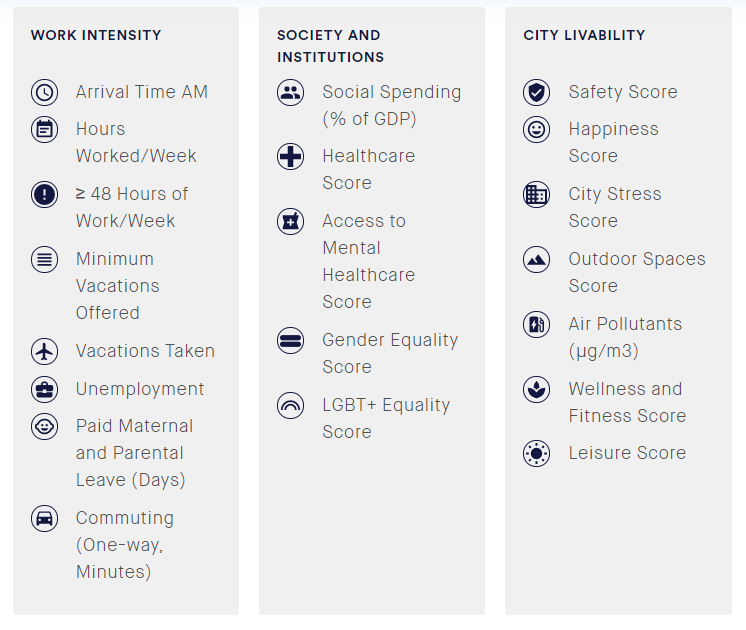Select the people icon for Social Spending

(291, 92)
